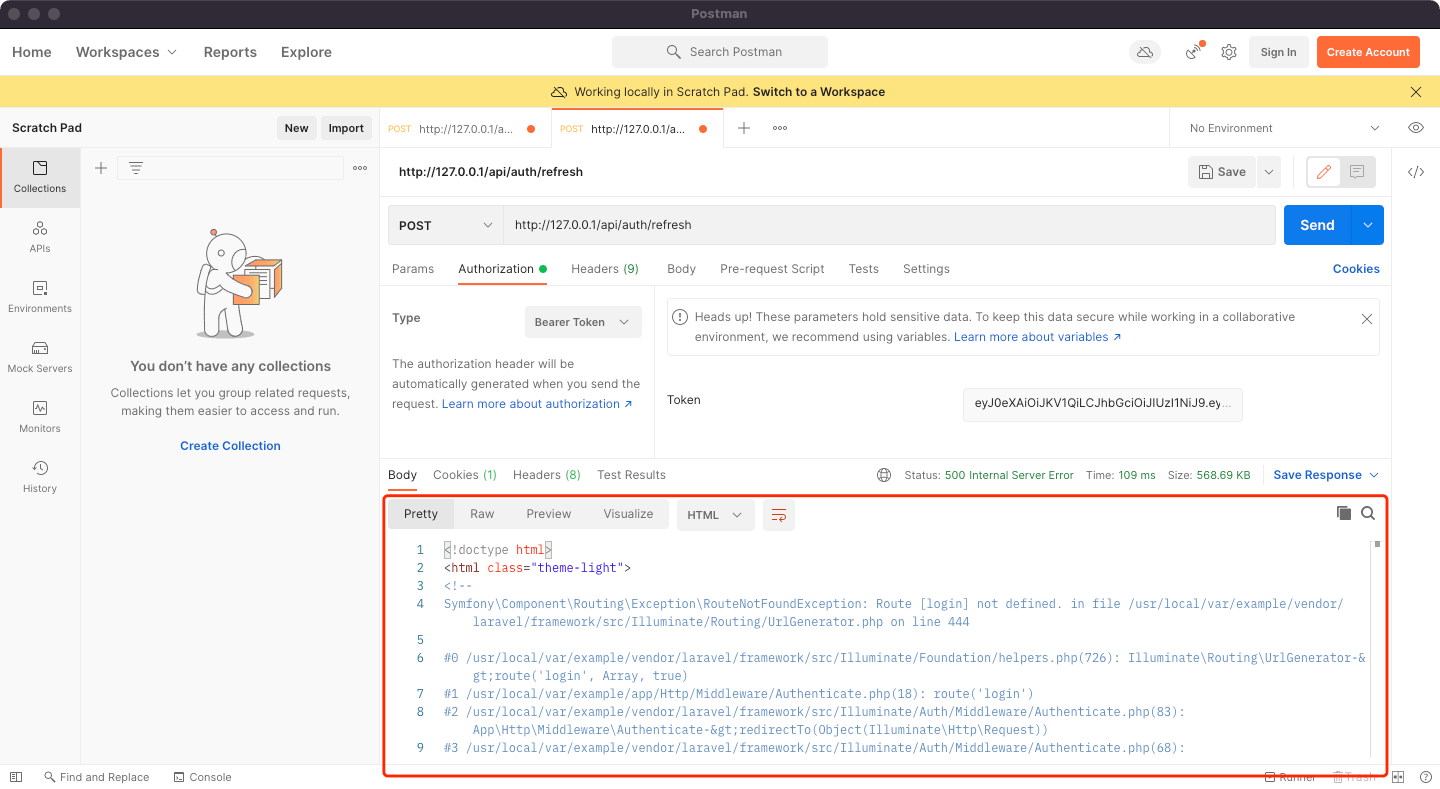Click Switch to a Workspace link
Viewport: 1440px width, 789px height.
tap(819, 92)
